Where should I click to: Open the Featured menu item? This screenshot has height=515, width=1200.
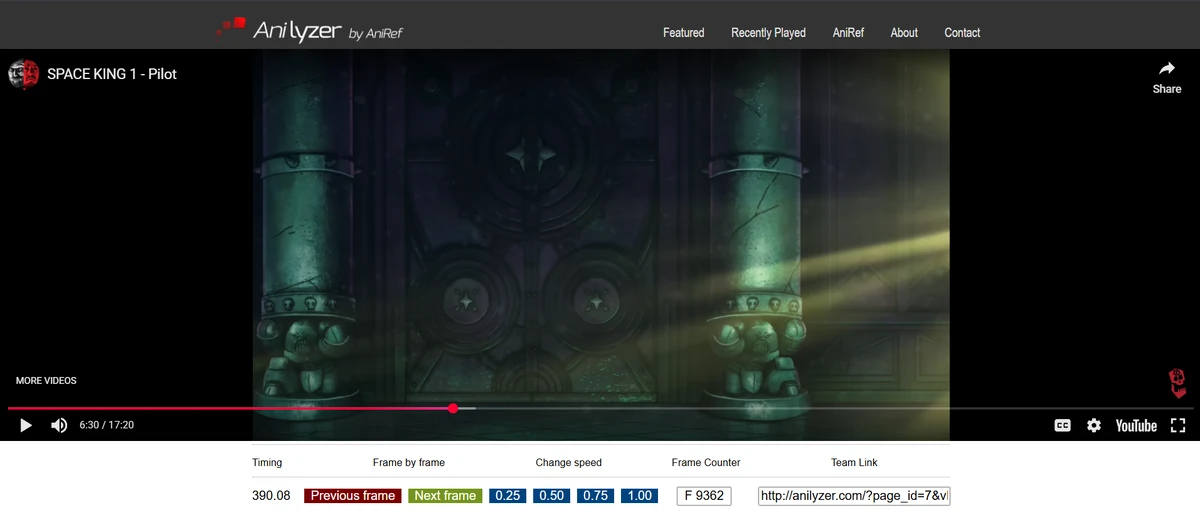[684, 33]
